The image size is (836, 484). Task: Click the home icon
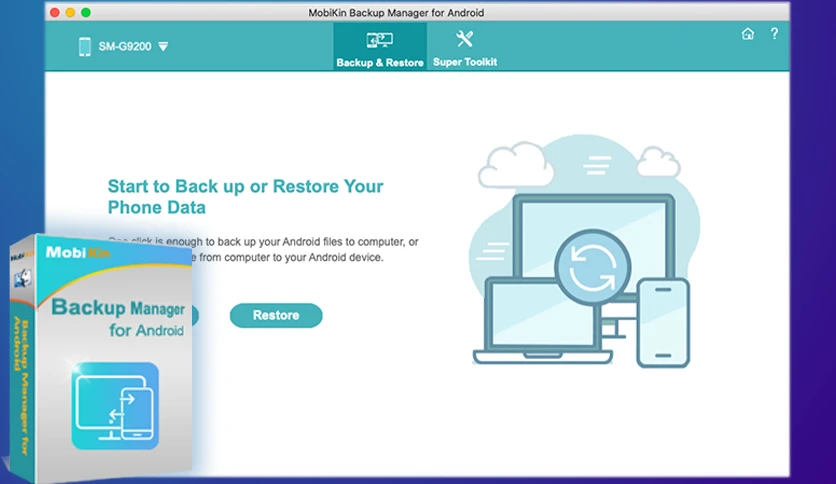[x=747, y=34]
